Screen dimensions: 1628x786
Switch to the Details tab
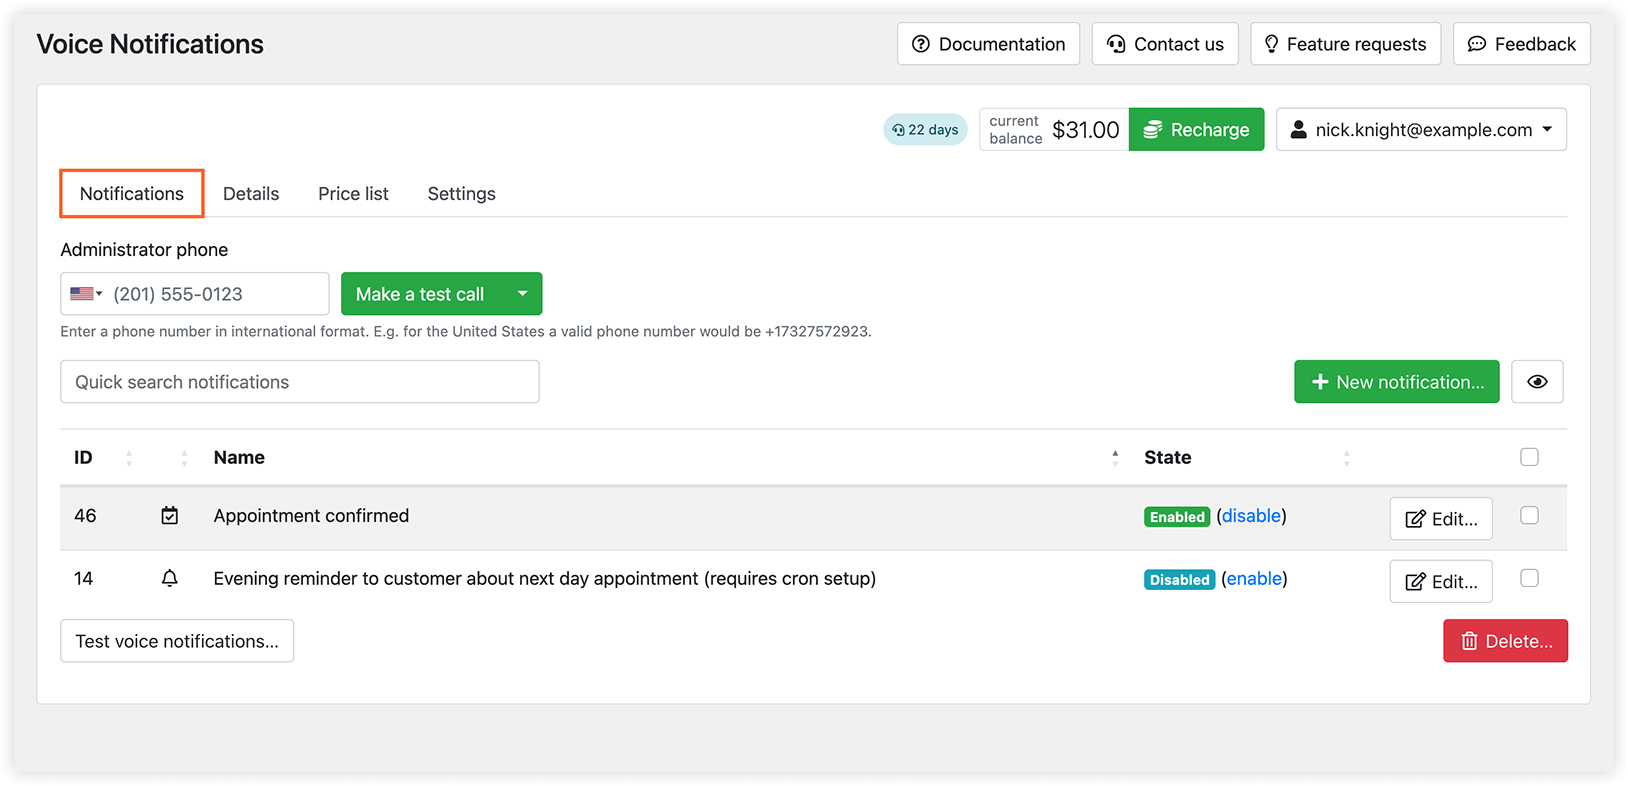251,194
